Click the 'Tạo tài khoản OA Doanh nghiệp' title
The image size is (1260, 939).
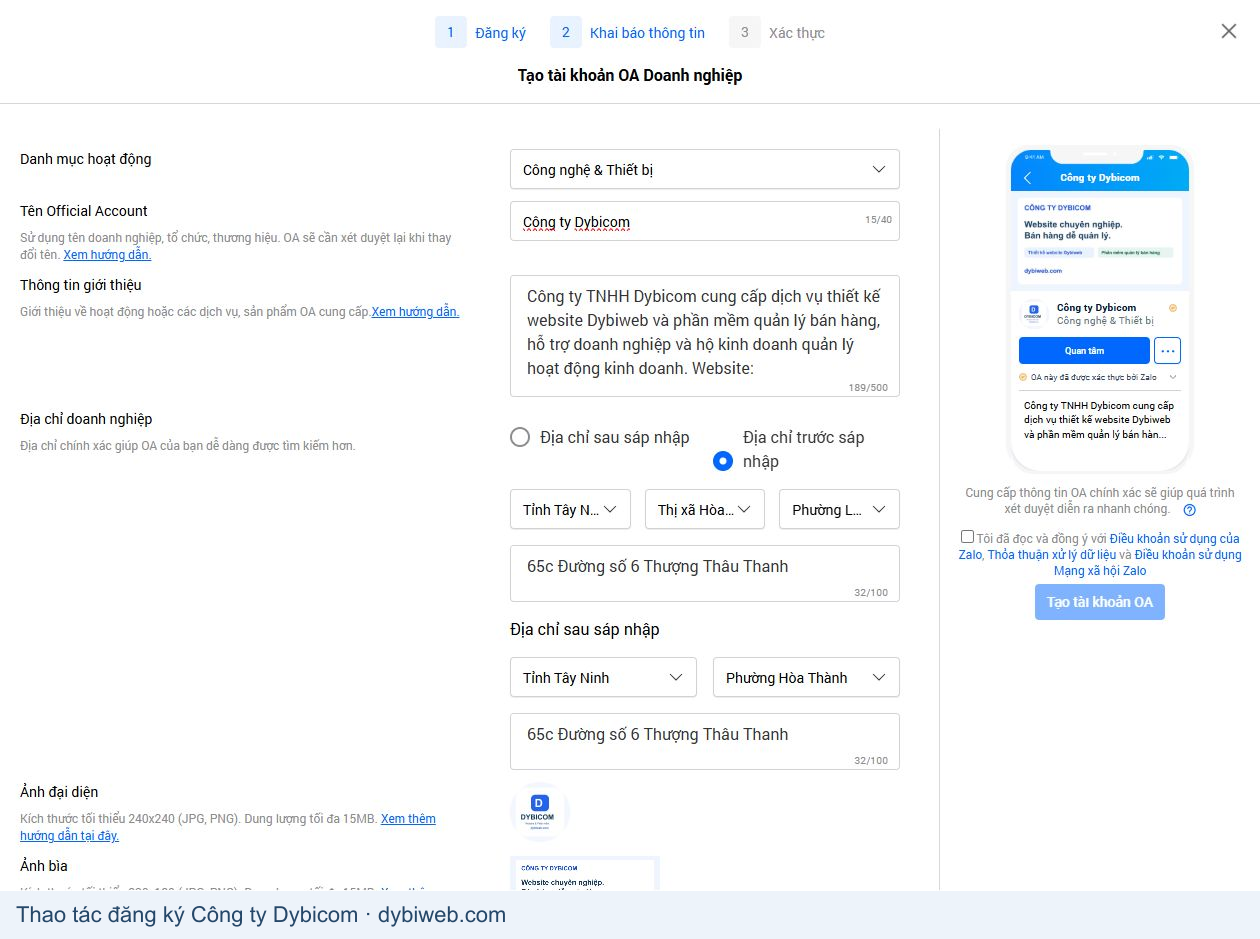(x=630, y=75)
